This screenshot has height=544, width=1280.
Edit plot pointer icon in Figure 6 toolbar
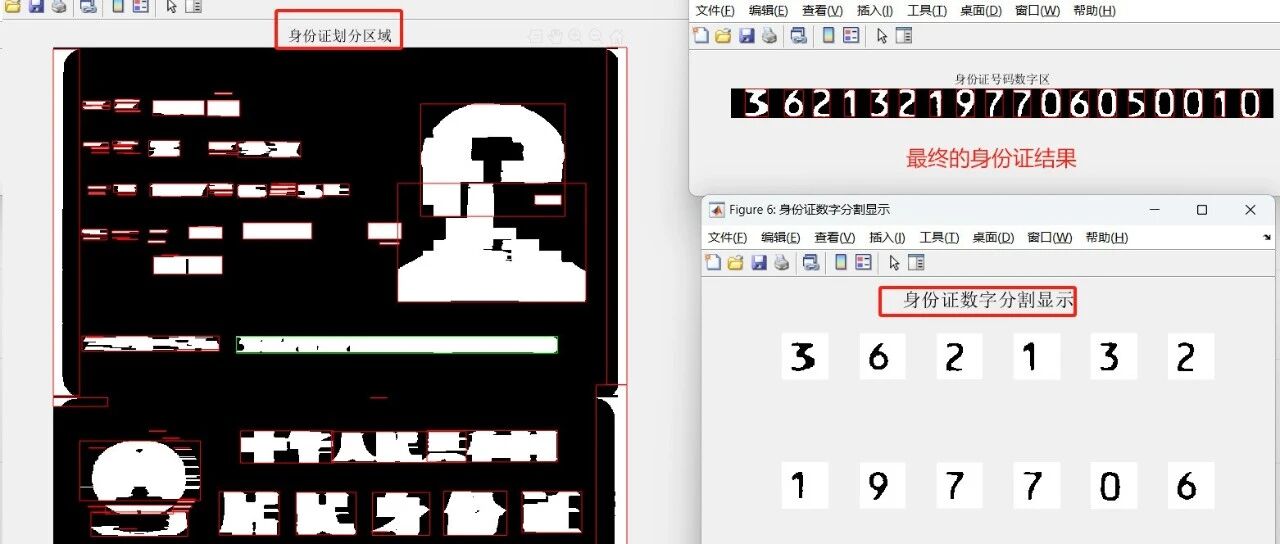coord(893,262)
